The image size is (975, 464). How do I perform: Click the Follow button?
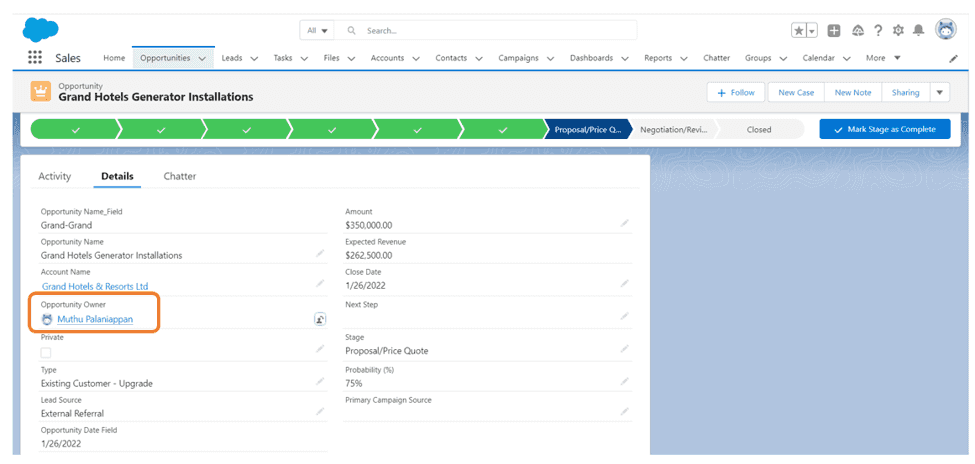point(736,93)
